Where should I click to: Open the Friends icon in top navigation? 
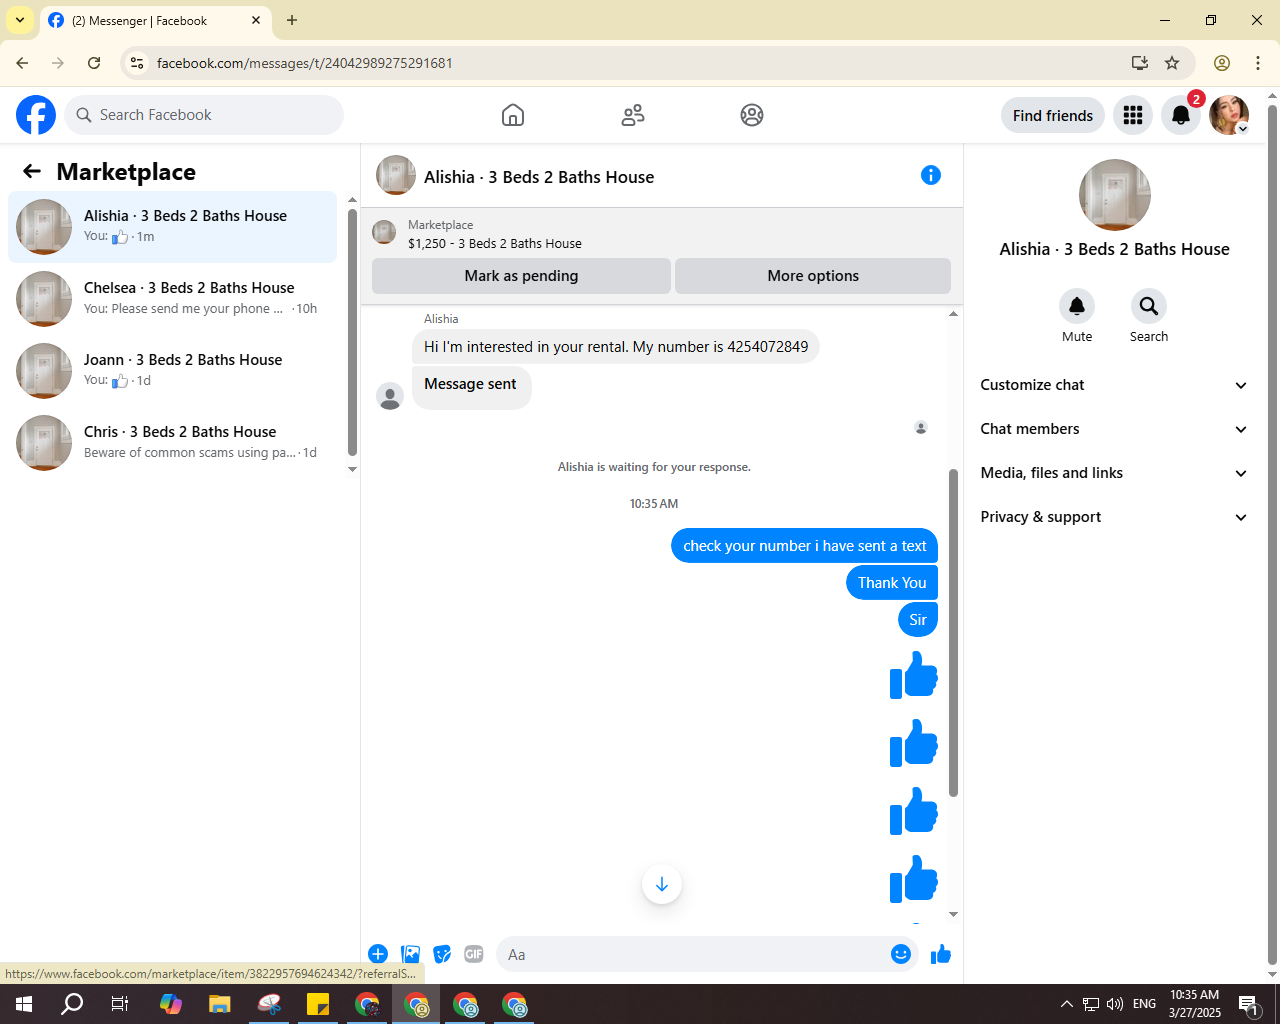[633, 115]
